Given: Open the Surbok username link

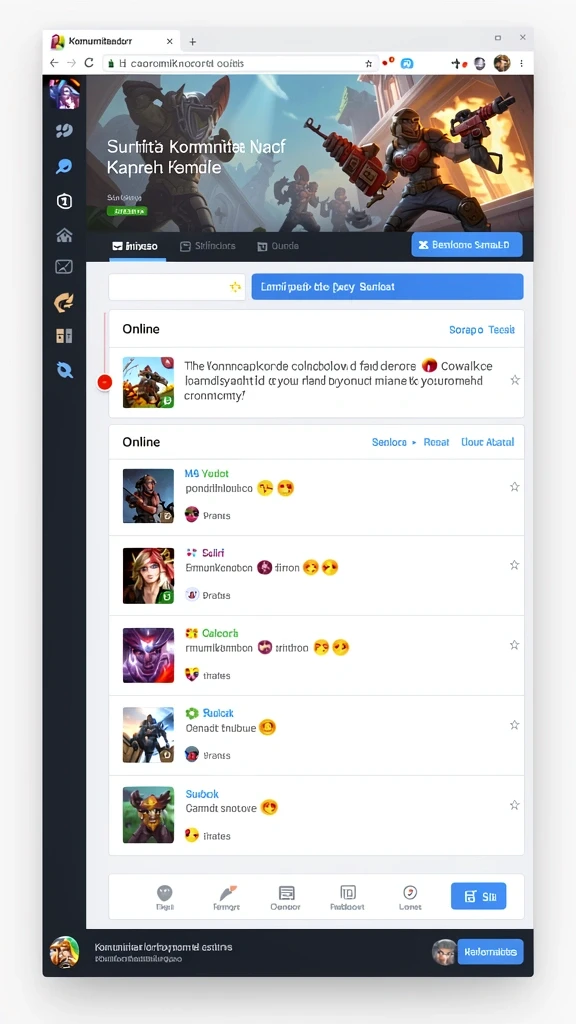Looking at the screenshot, I should (x=202, y=794).
